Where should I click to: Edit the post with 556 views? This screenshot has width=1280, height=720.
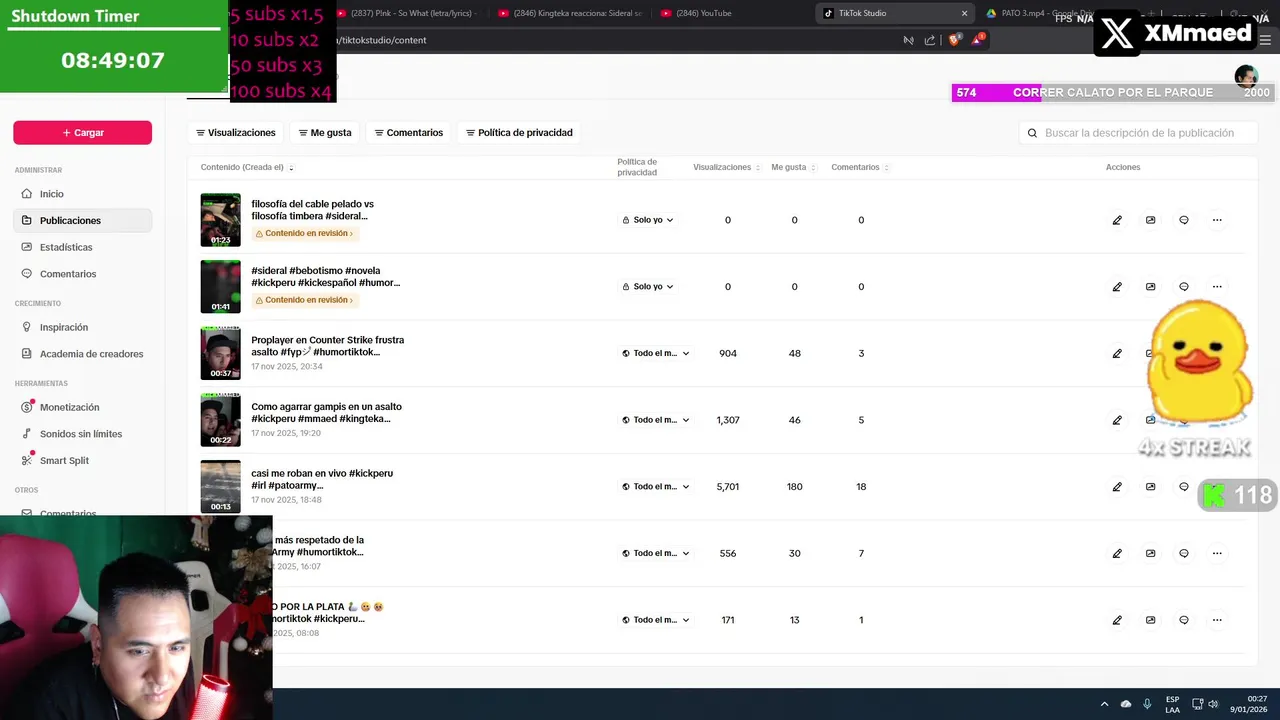coord(1117,553)
